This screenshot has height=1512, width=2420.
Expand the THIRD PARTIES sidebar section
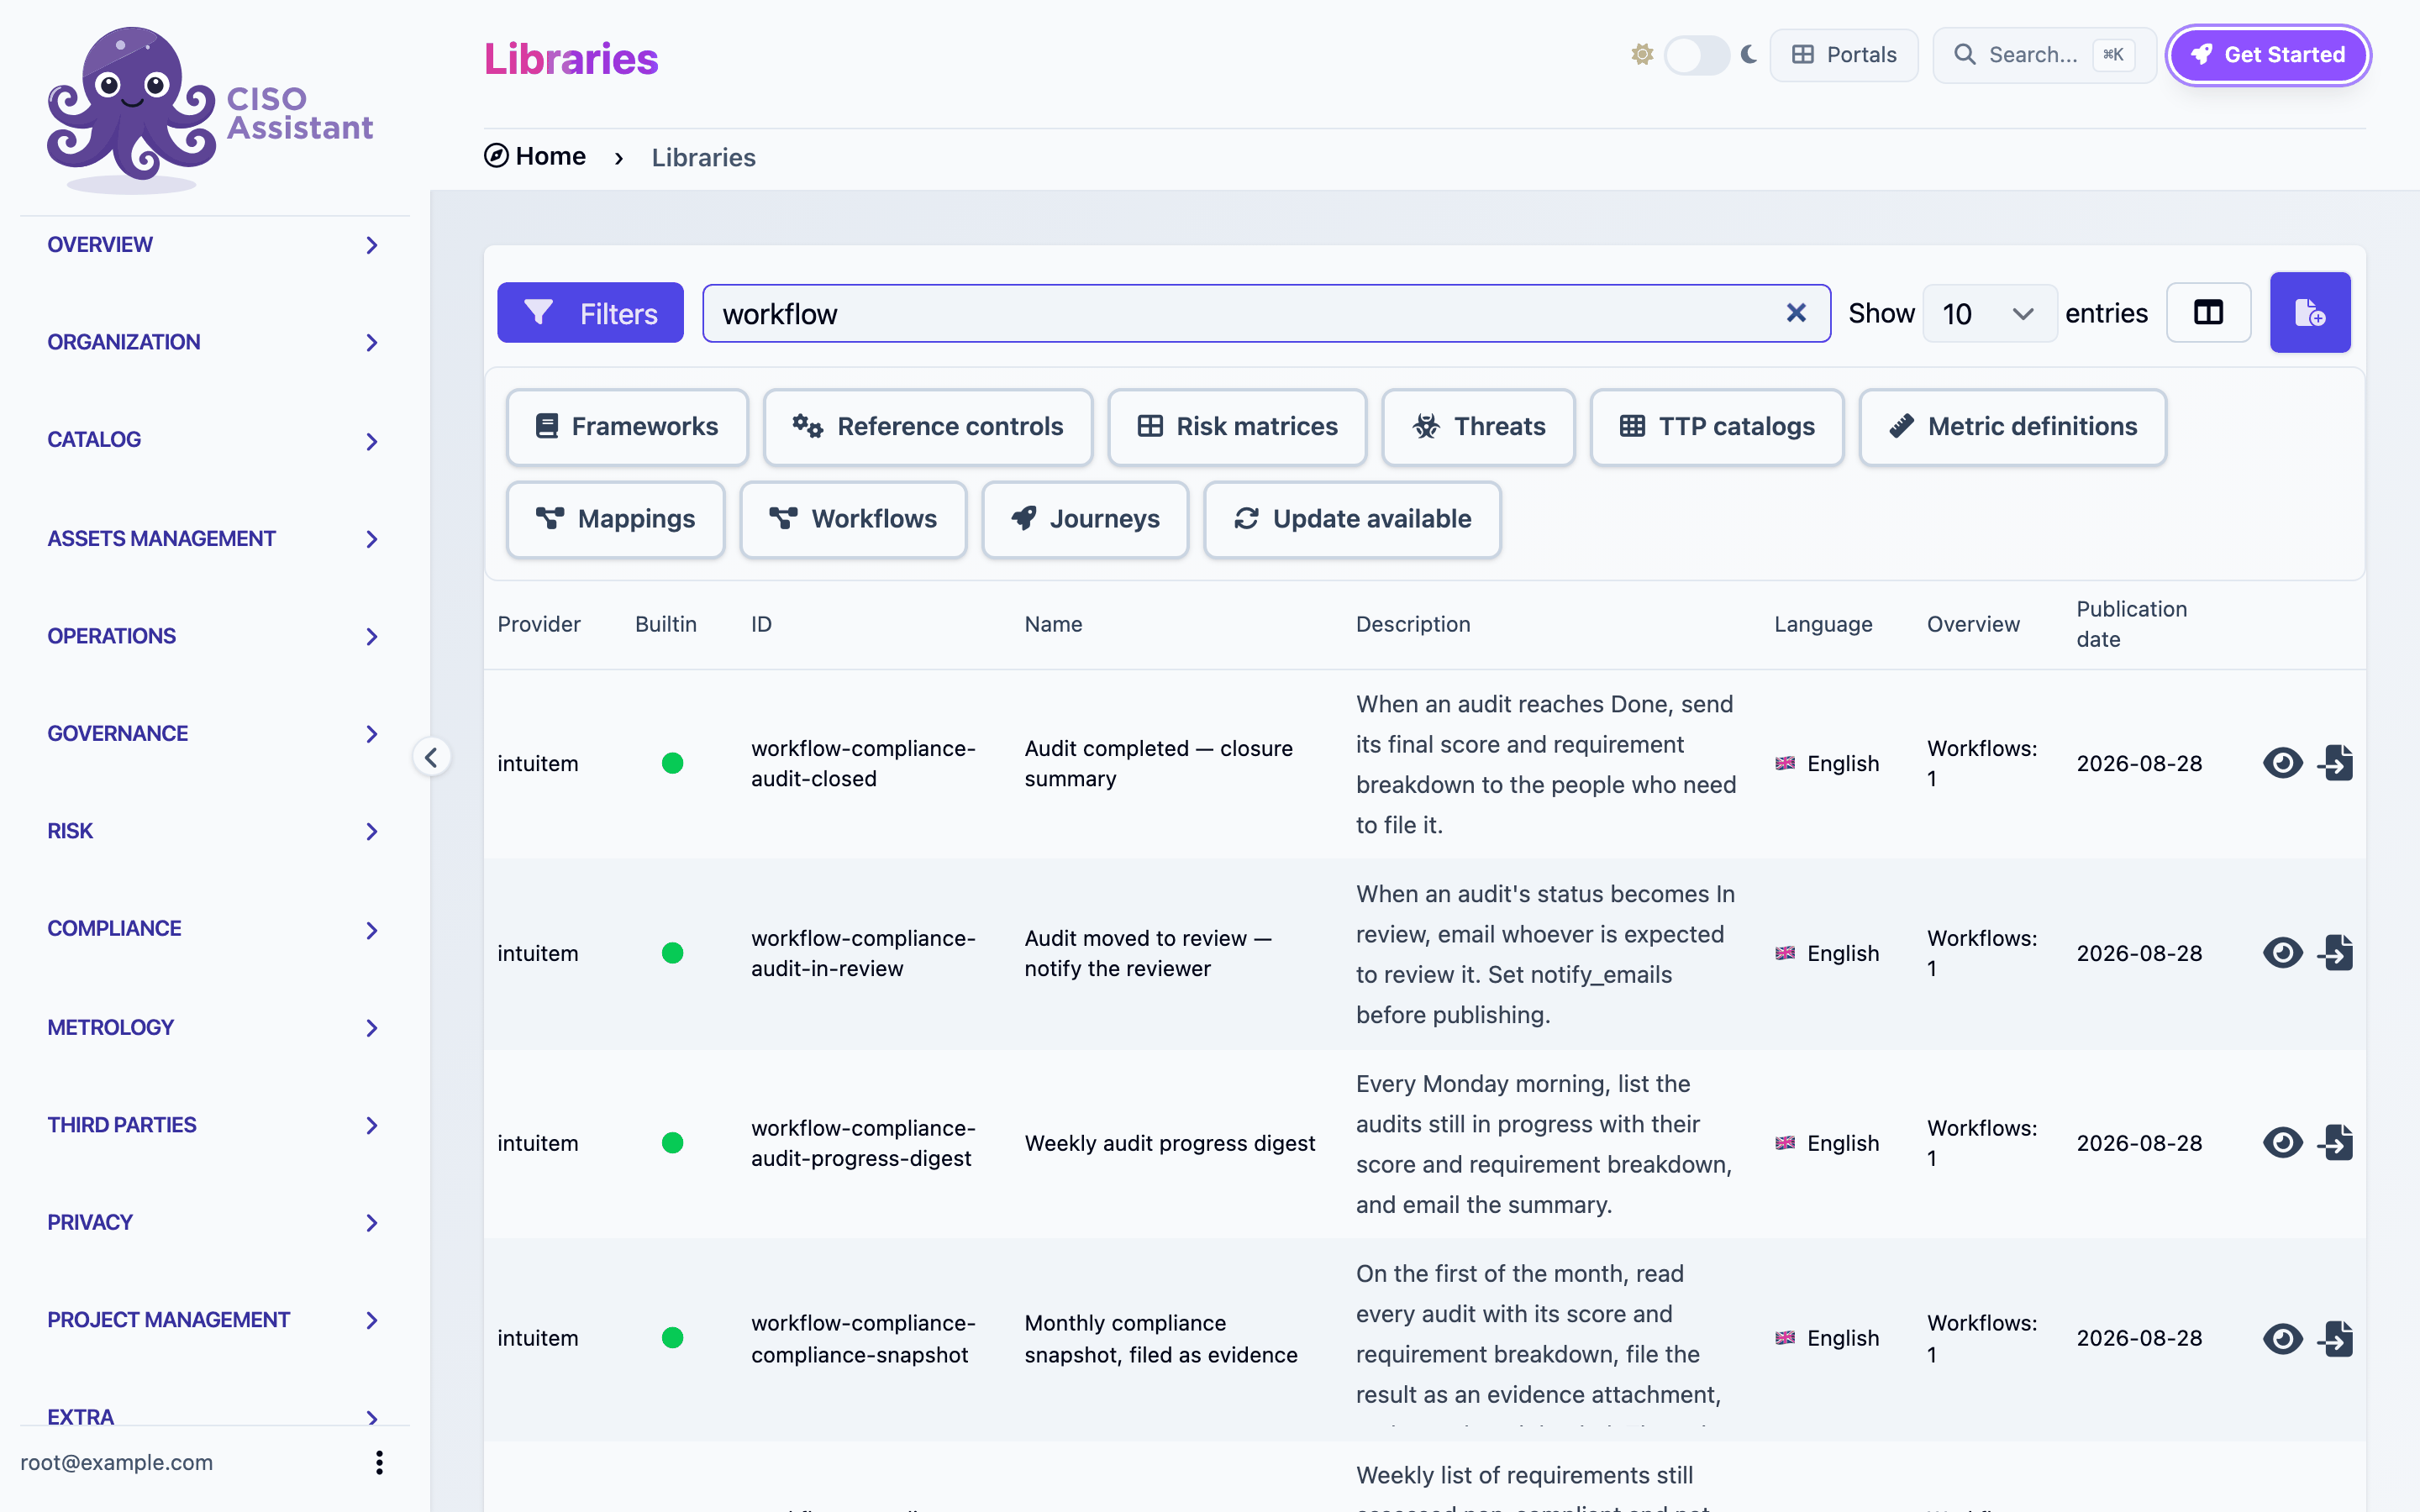[x=213, y=1125]
